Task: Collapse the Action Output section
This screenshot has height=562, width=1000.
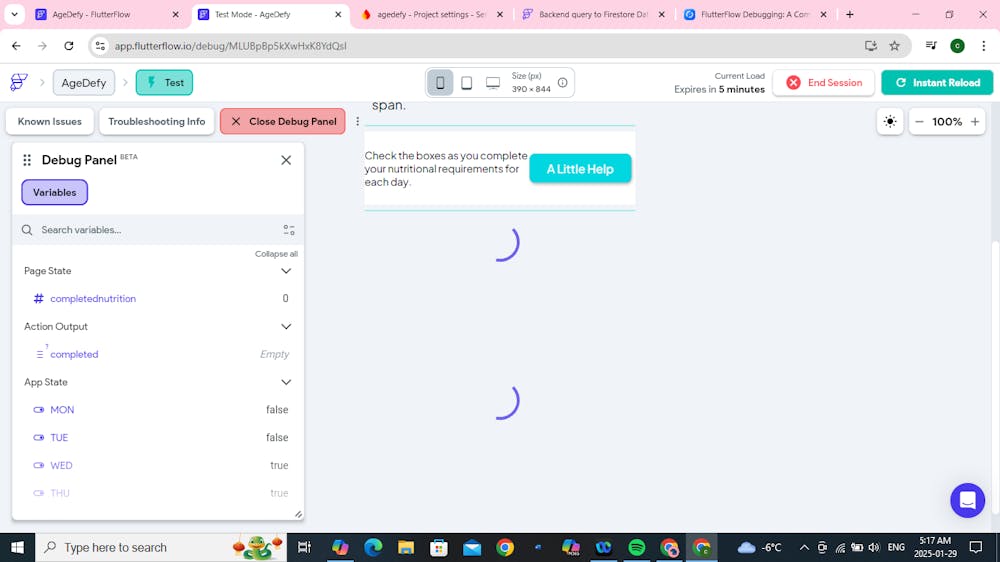Action: [286, 327]
